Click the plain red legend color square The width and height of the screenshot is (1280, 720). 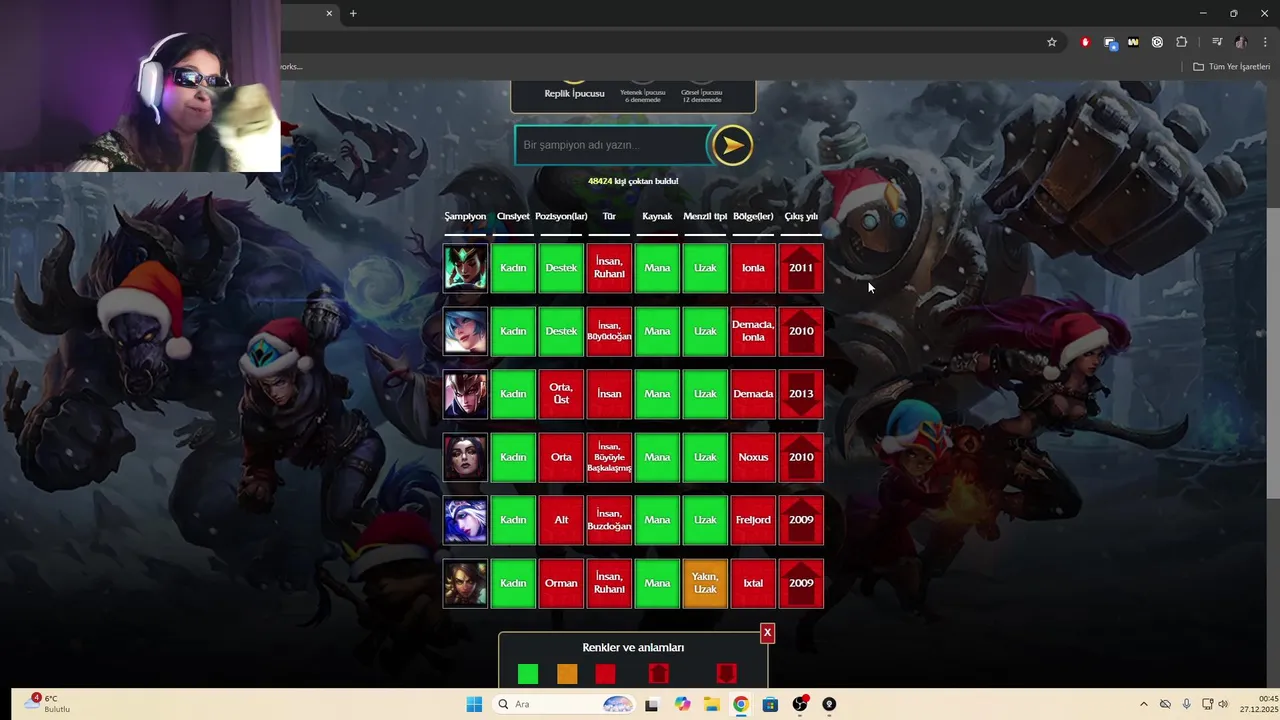(605, 674)
